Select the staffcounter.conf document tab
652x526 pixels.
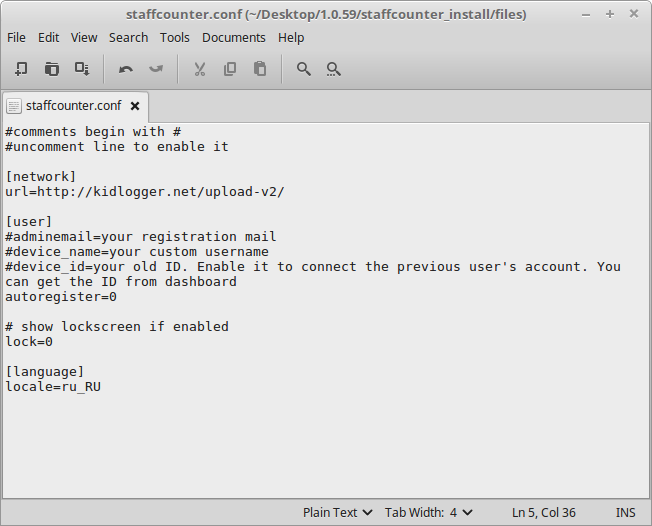point(74,106)
